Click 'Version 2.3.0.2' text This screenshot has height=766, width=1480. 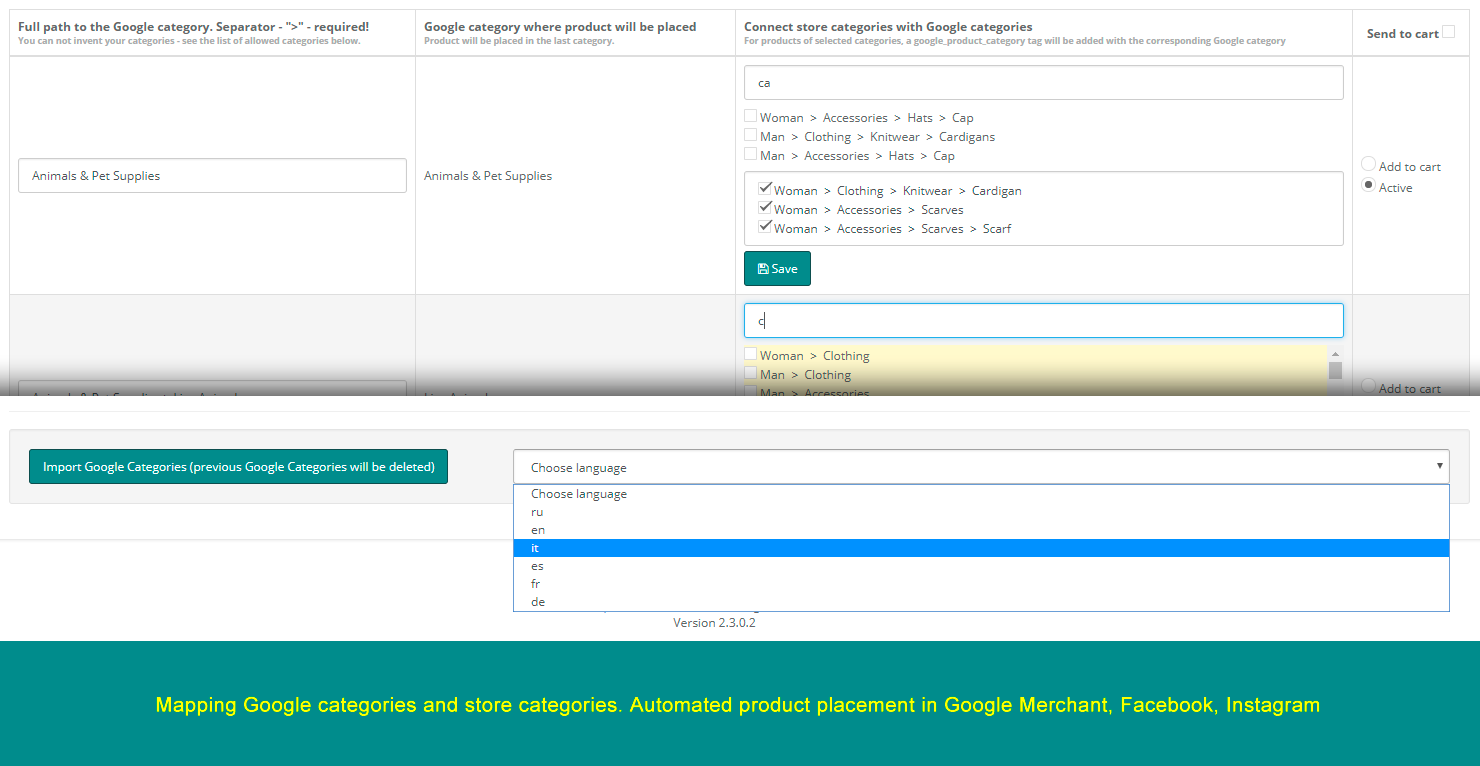[714, 623]
